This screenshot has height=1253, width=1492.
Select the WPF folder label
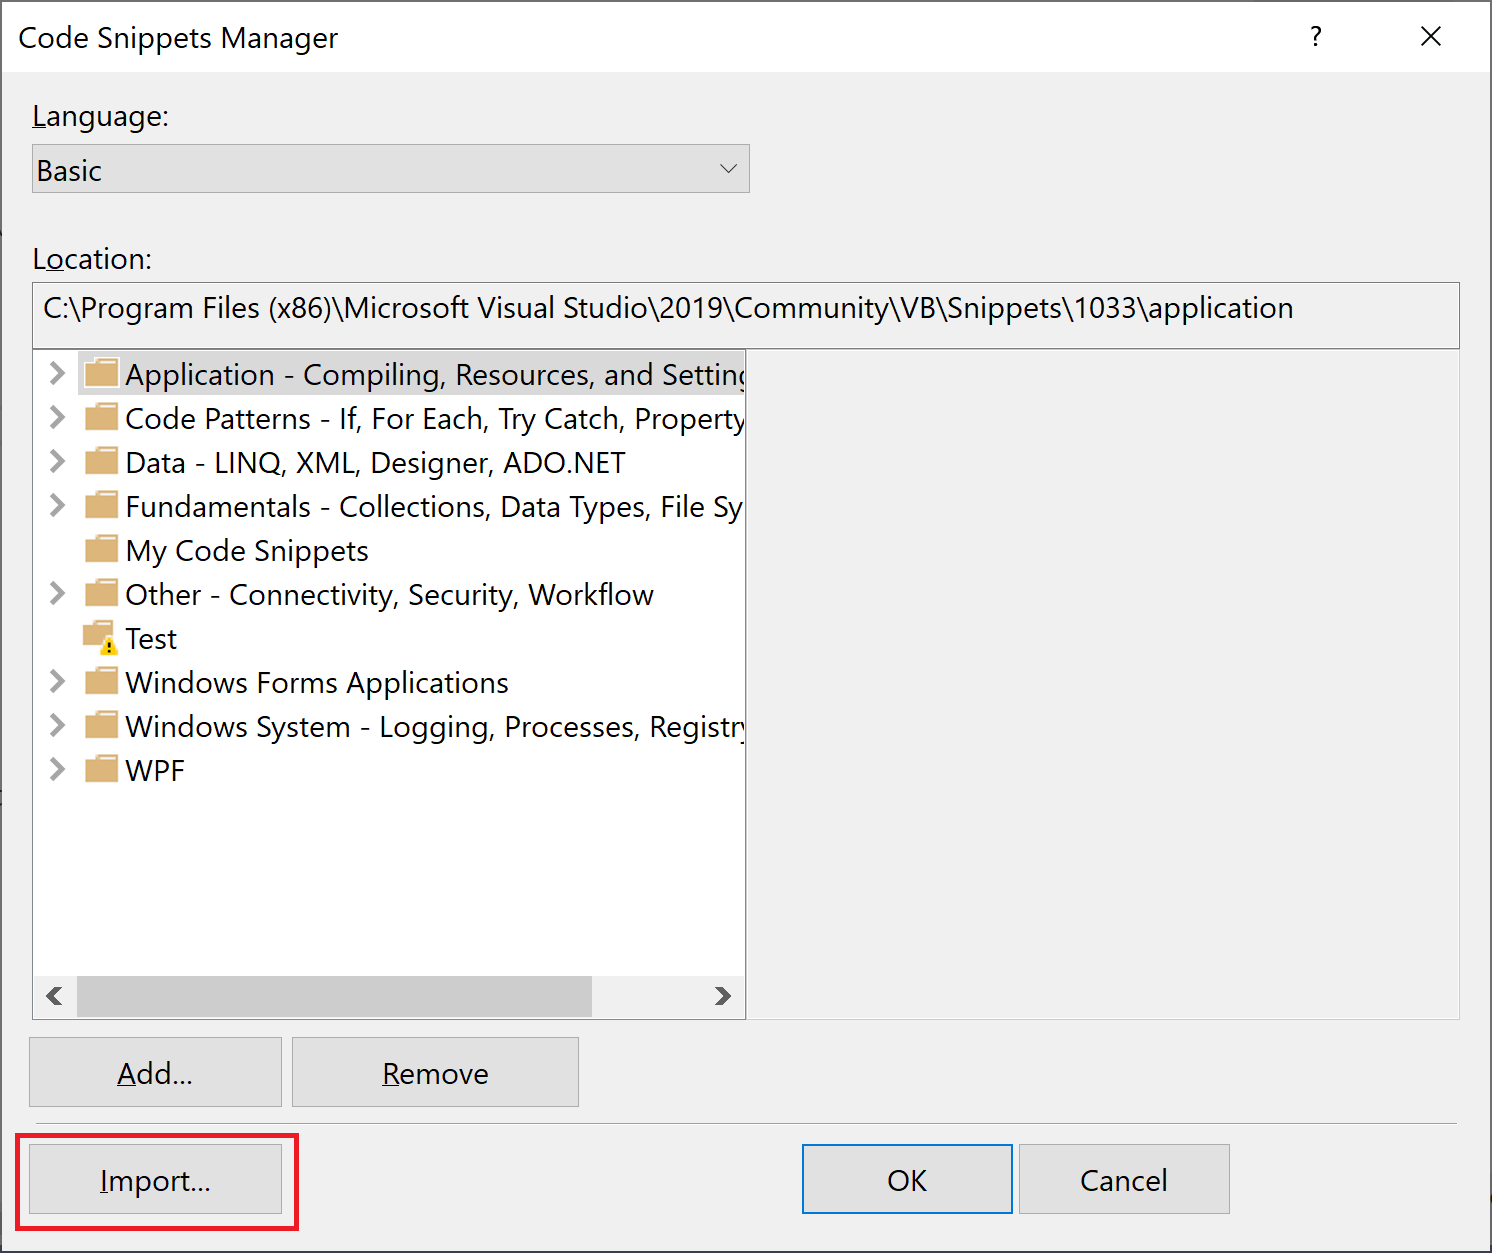tap(155, 770)
